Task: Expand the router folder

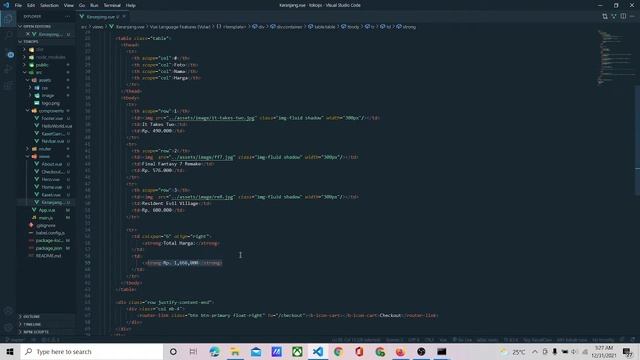Action: point(45,149)
